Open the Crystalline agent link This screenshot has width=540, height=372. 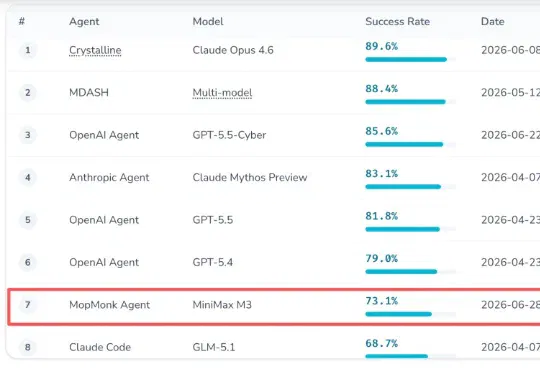95,50
